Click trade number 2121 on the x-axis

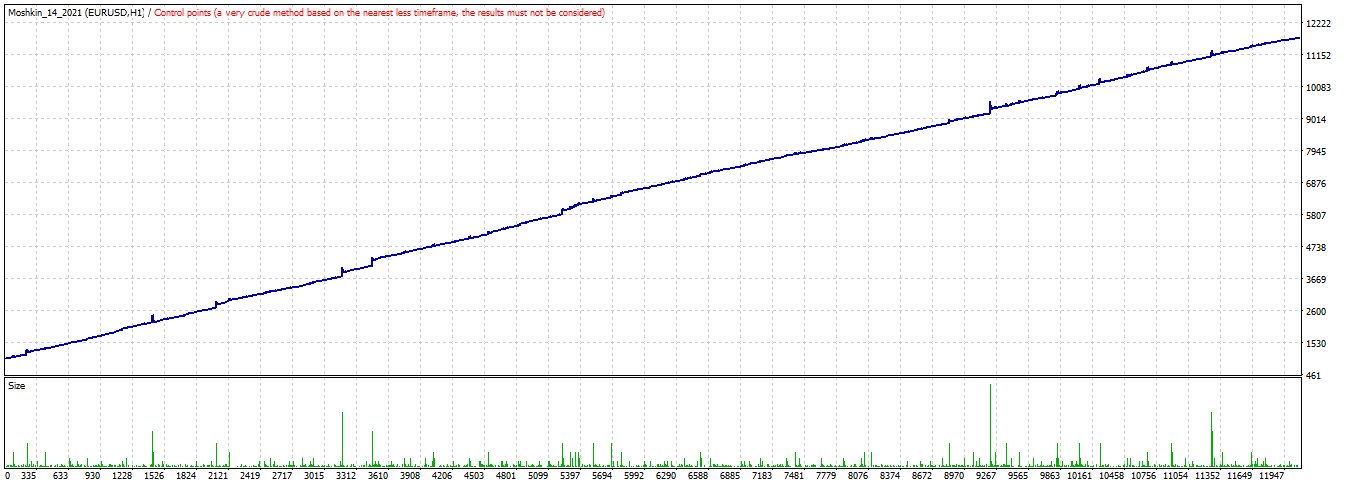tap(218, 477)
